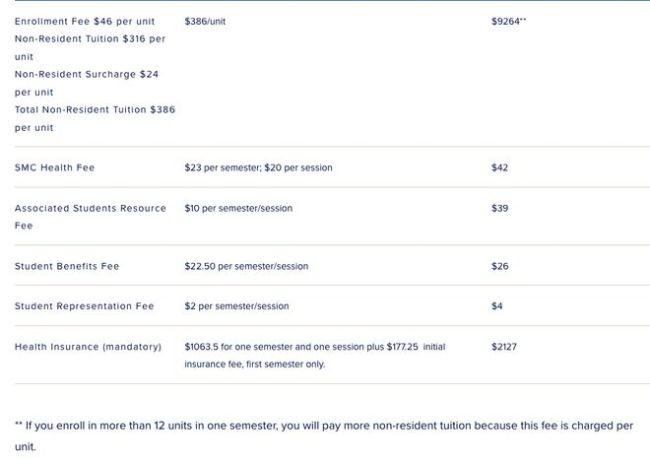This screenshot has width=650, height=462.
Task: Select the $2127 health insurance total
Action: (505, 347)
